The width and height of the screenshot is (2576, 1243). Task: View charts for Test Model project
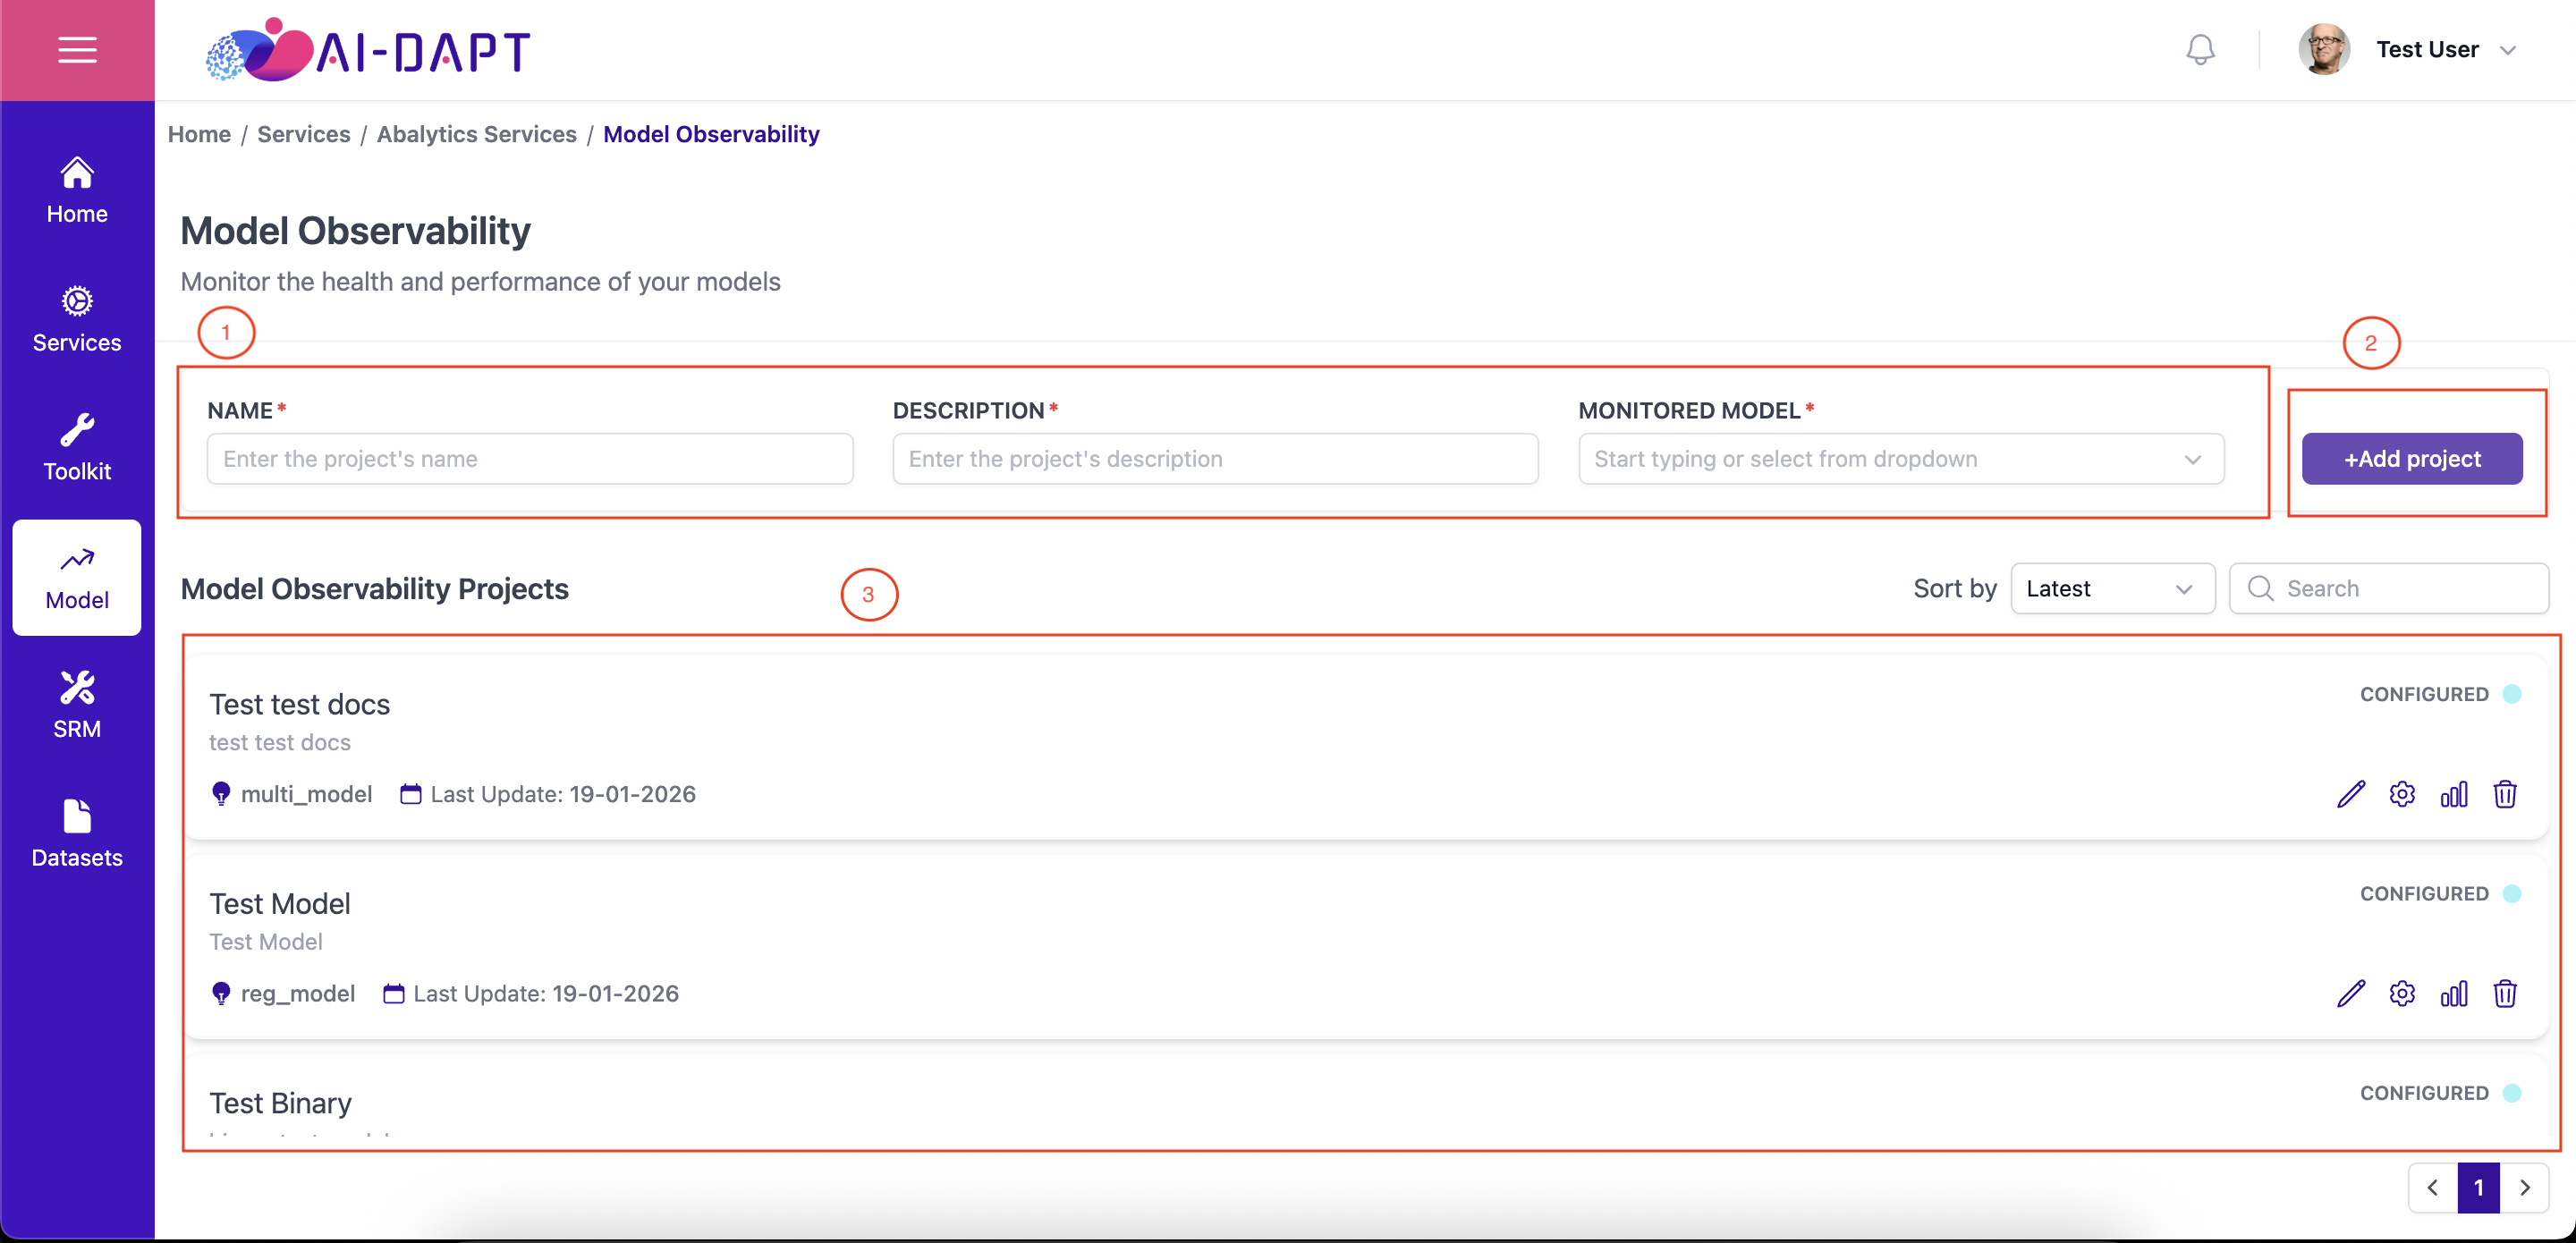coord(2454,994)
